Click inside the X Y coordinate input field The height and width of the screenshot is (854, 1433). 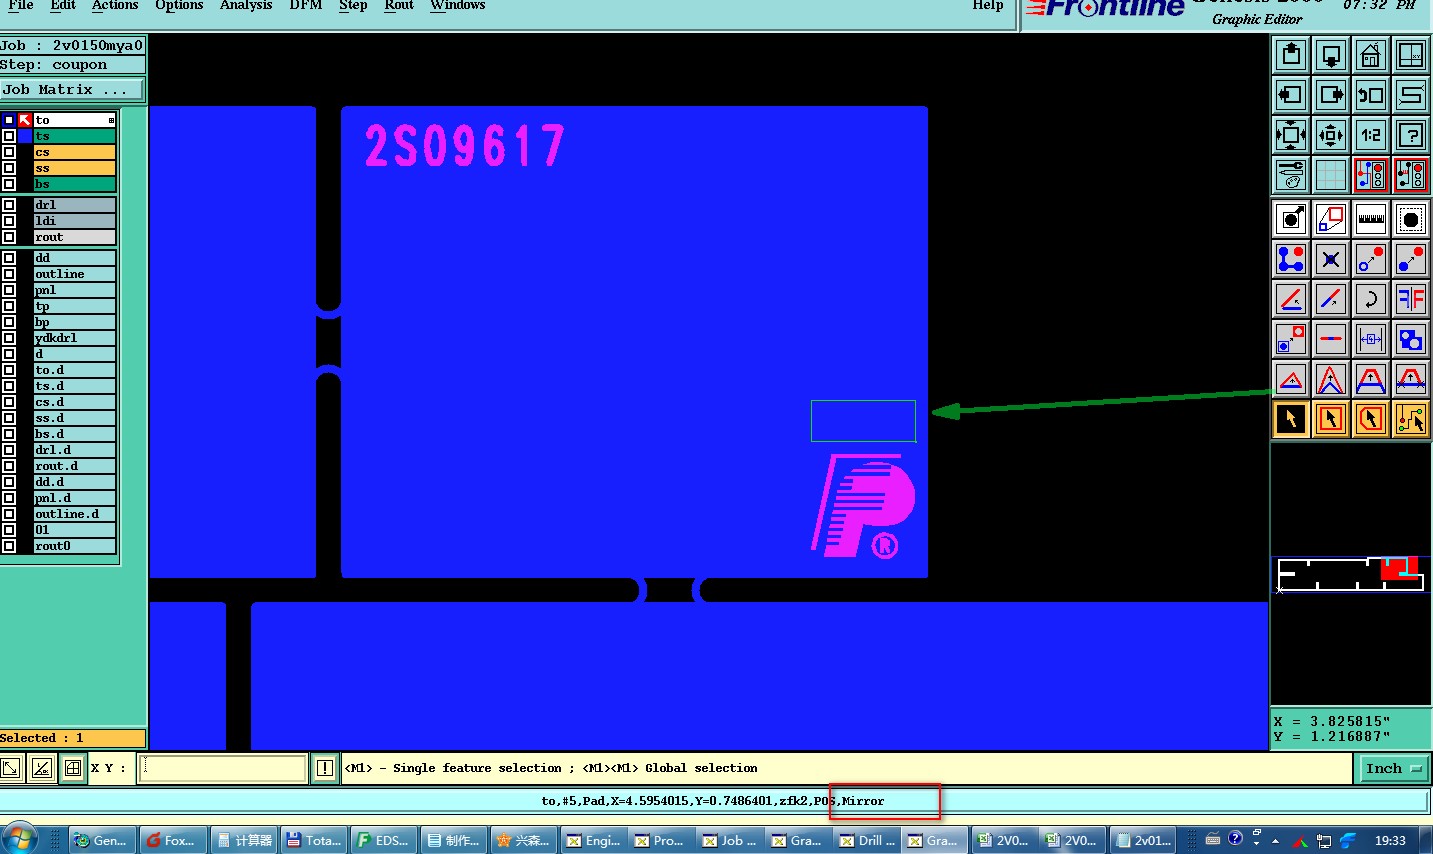(x=222, y=768)
